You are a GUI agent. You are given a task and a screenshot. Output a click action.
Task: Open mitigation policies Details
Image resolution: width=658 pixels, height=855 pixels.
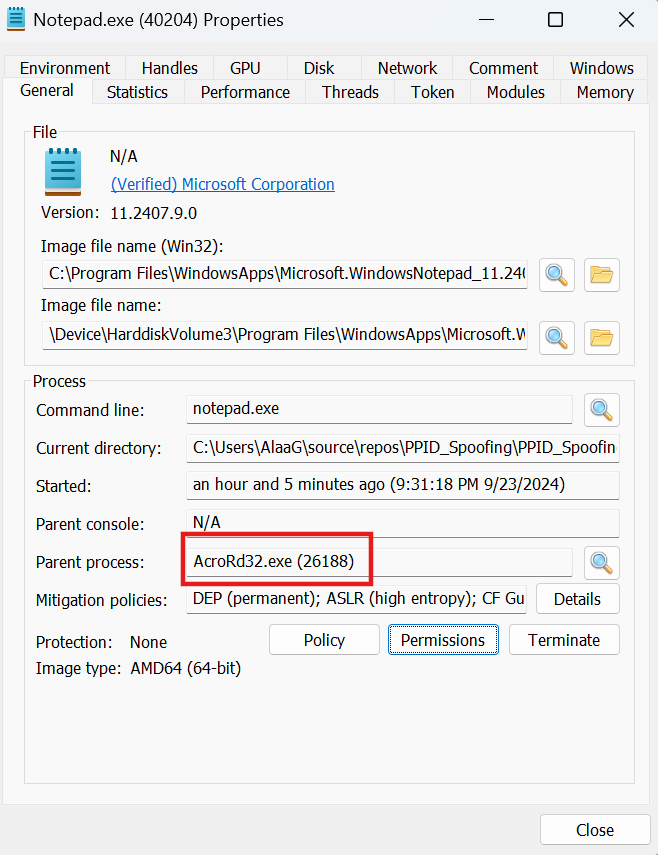pos(577,599)
